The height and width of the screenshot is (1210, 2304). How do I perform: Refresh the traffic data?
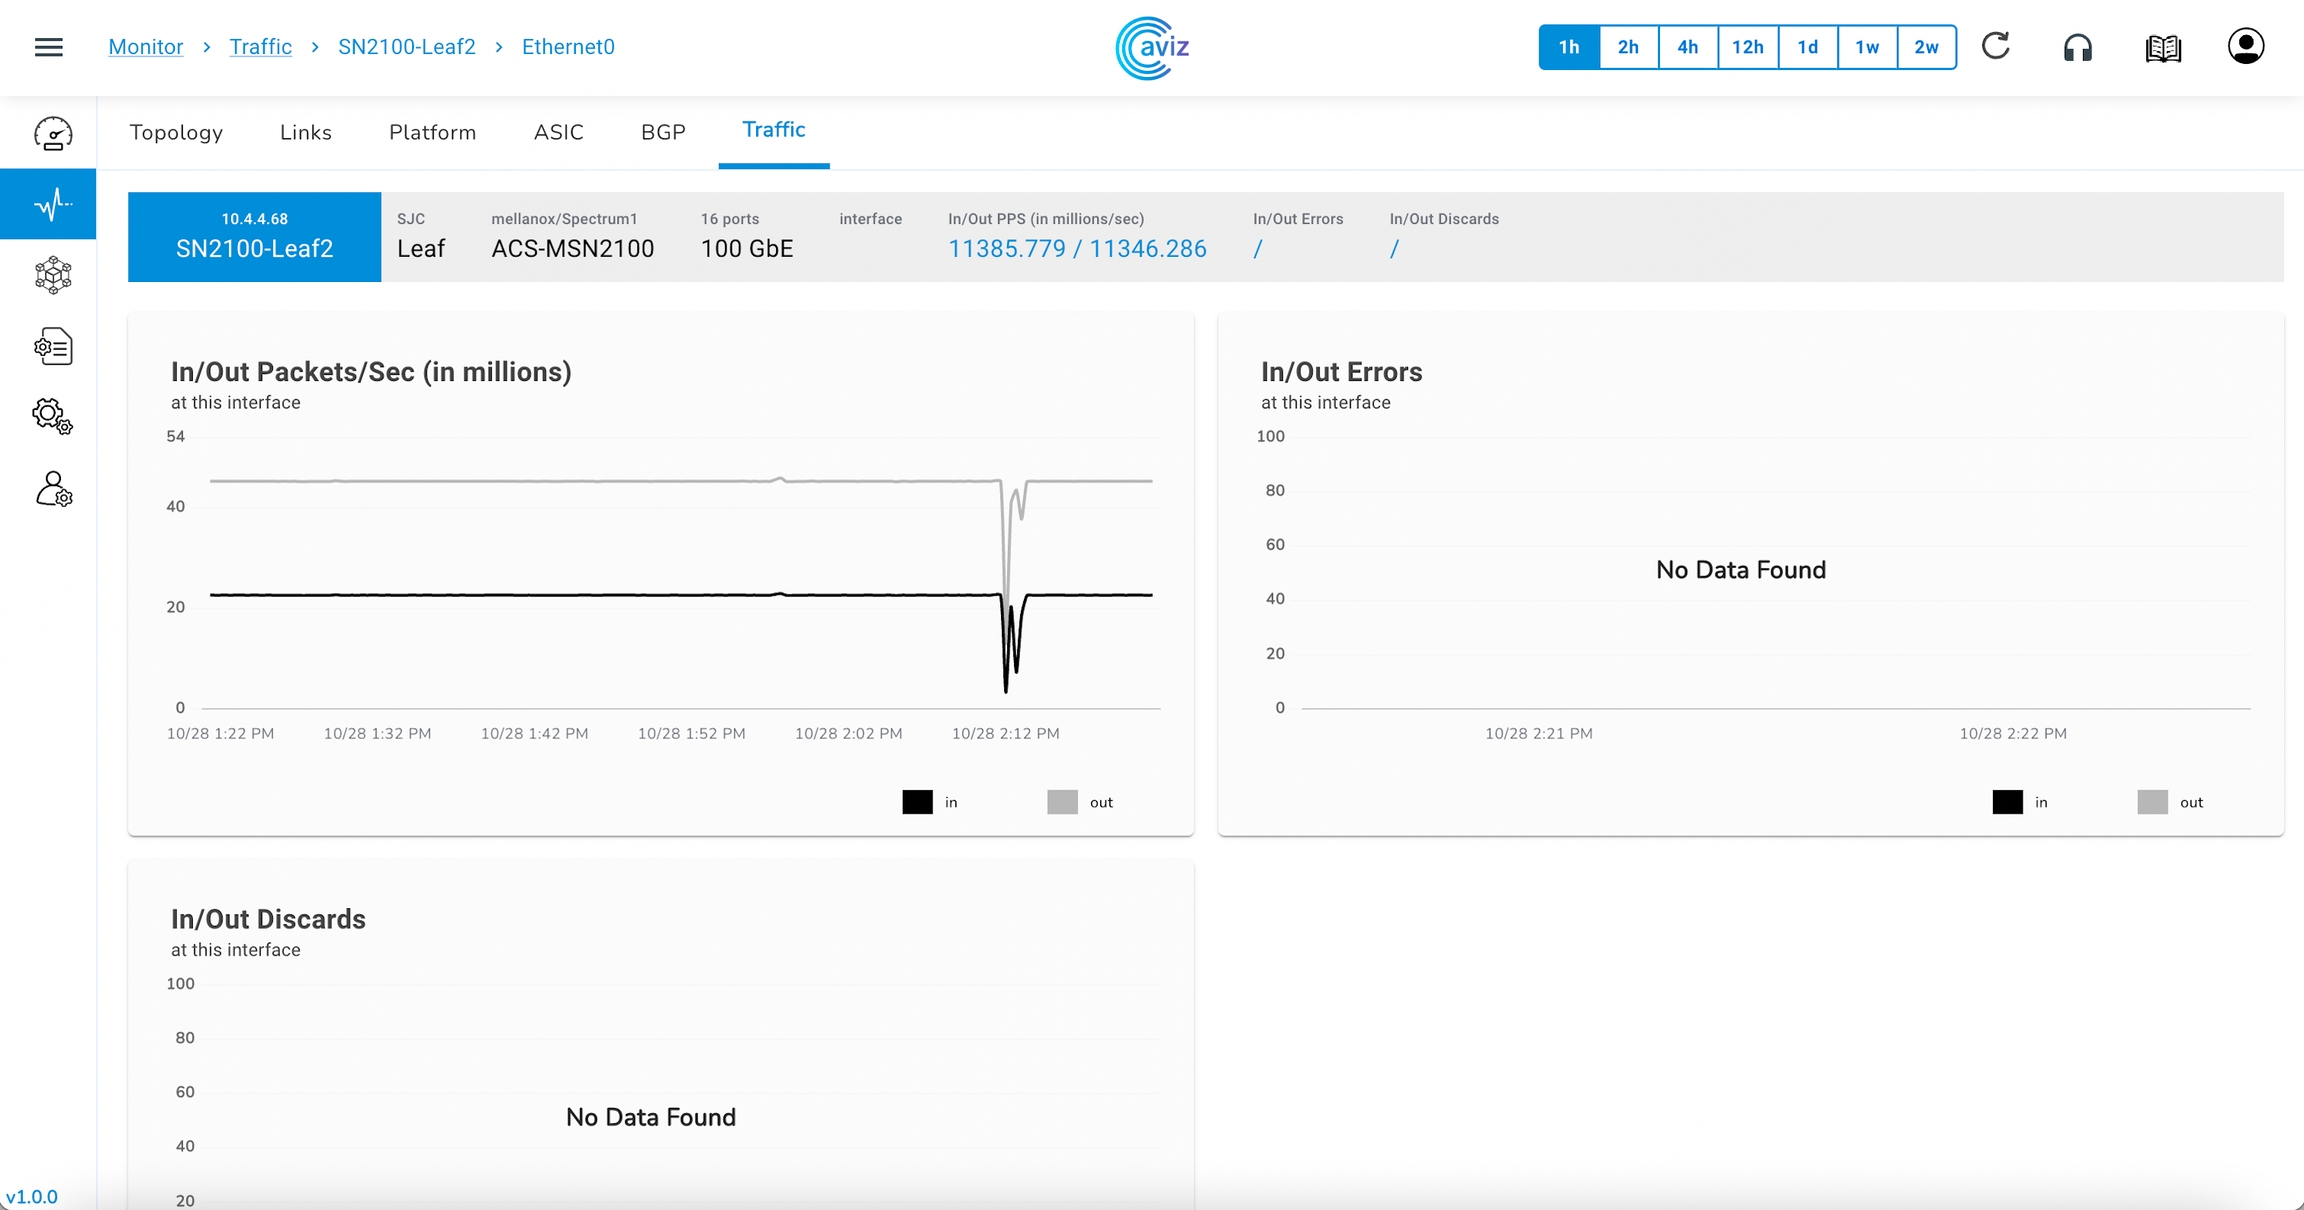1996,47
